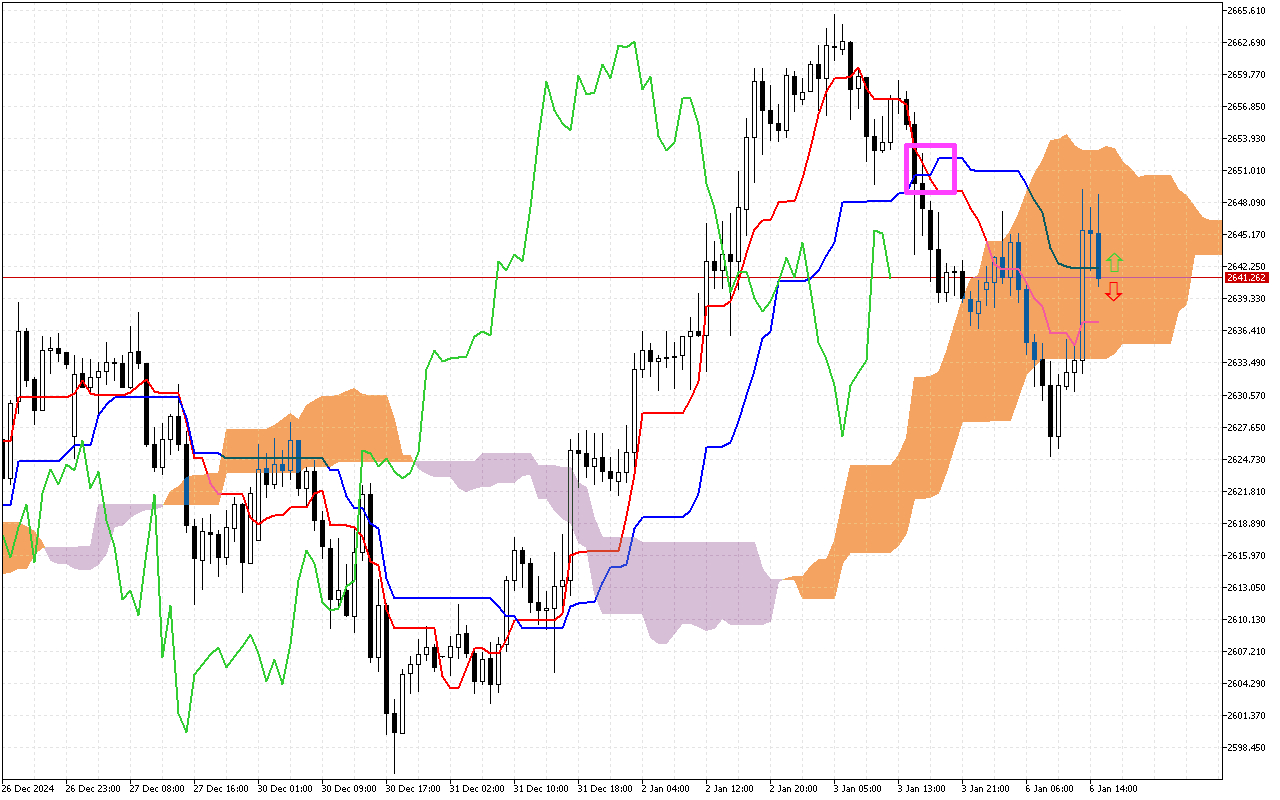Pick price level 2610.130
The width and height of the screenshot is (1280, 800).
point(1245,620)
